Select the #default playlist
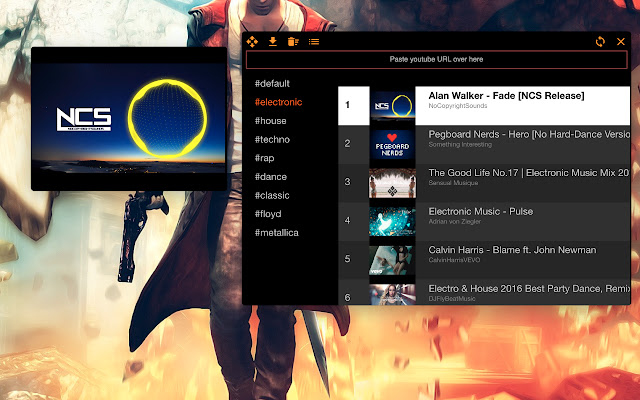Image resolution: width=640 pixels, height=400 pixels. [x=272, y=84]
